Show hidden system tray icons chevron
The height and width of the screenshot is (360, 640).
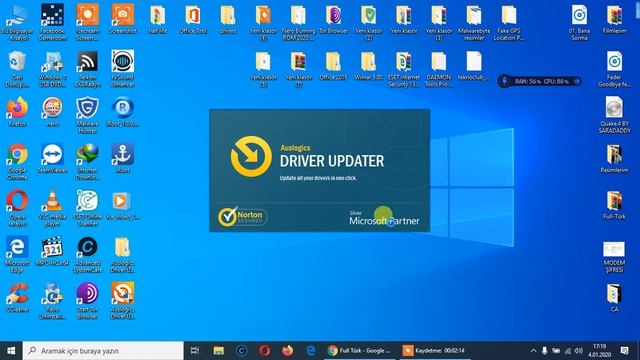coord(533,351)
